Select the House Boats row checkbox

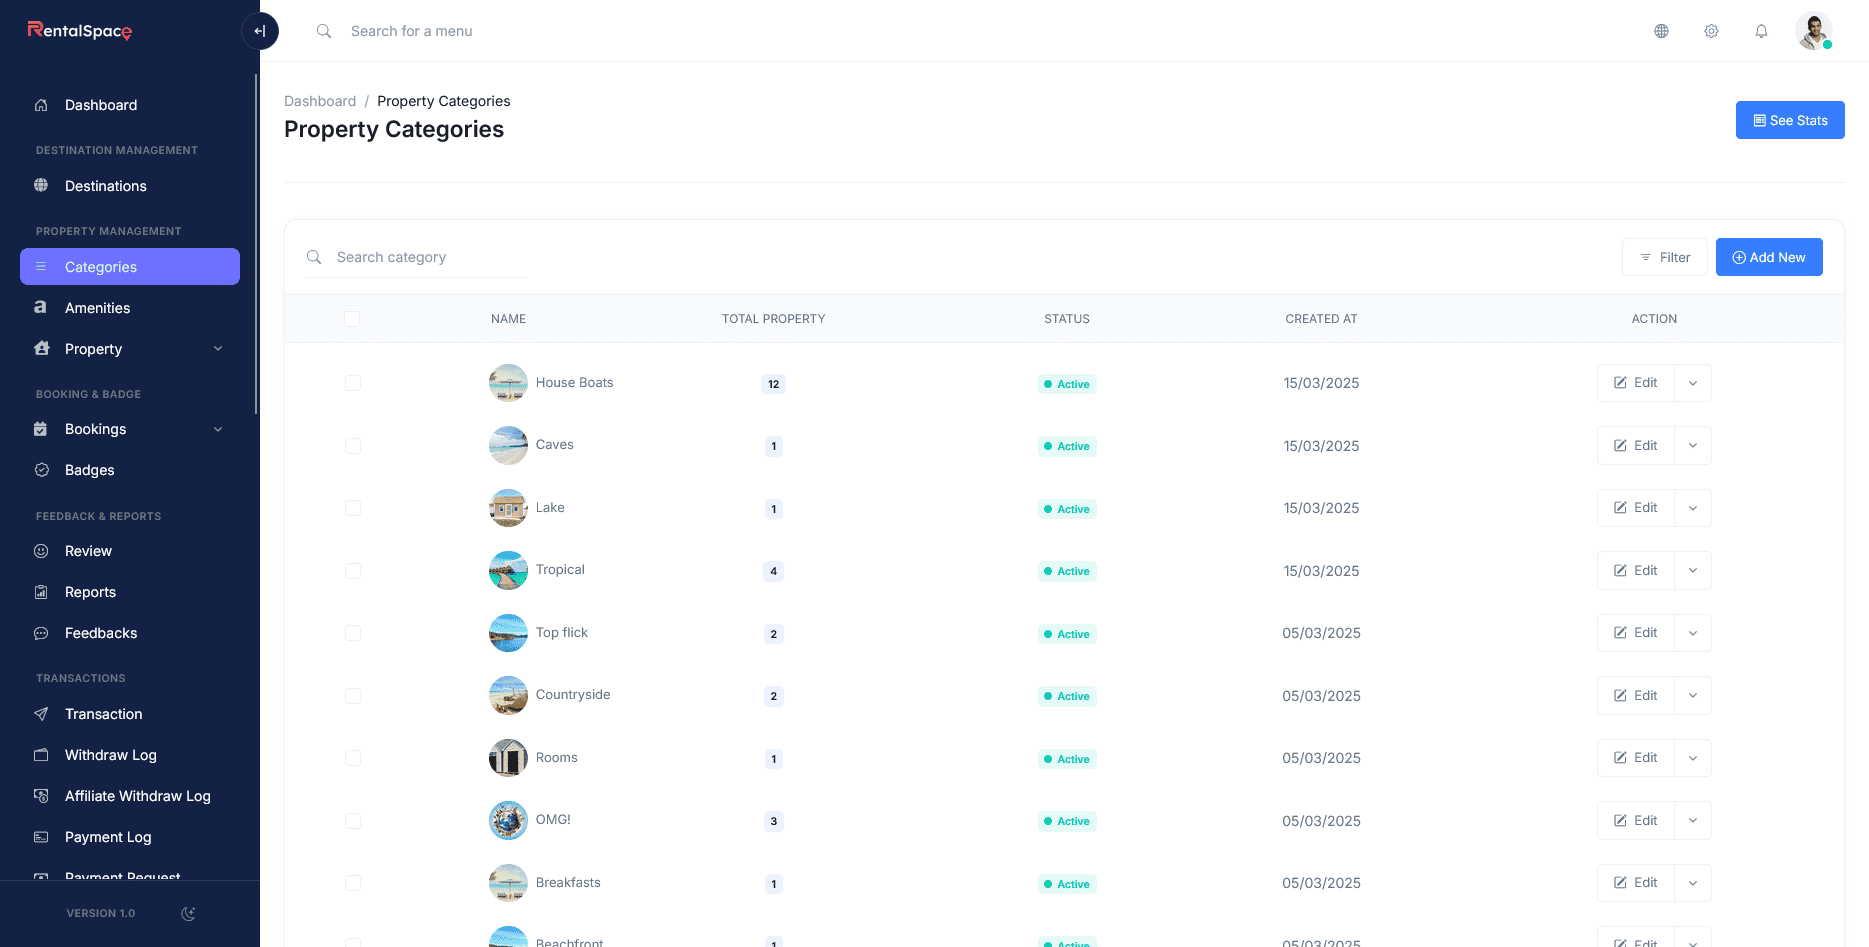click(x=353, y=383)
